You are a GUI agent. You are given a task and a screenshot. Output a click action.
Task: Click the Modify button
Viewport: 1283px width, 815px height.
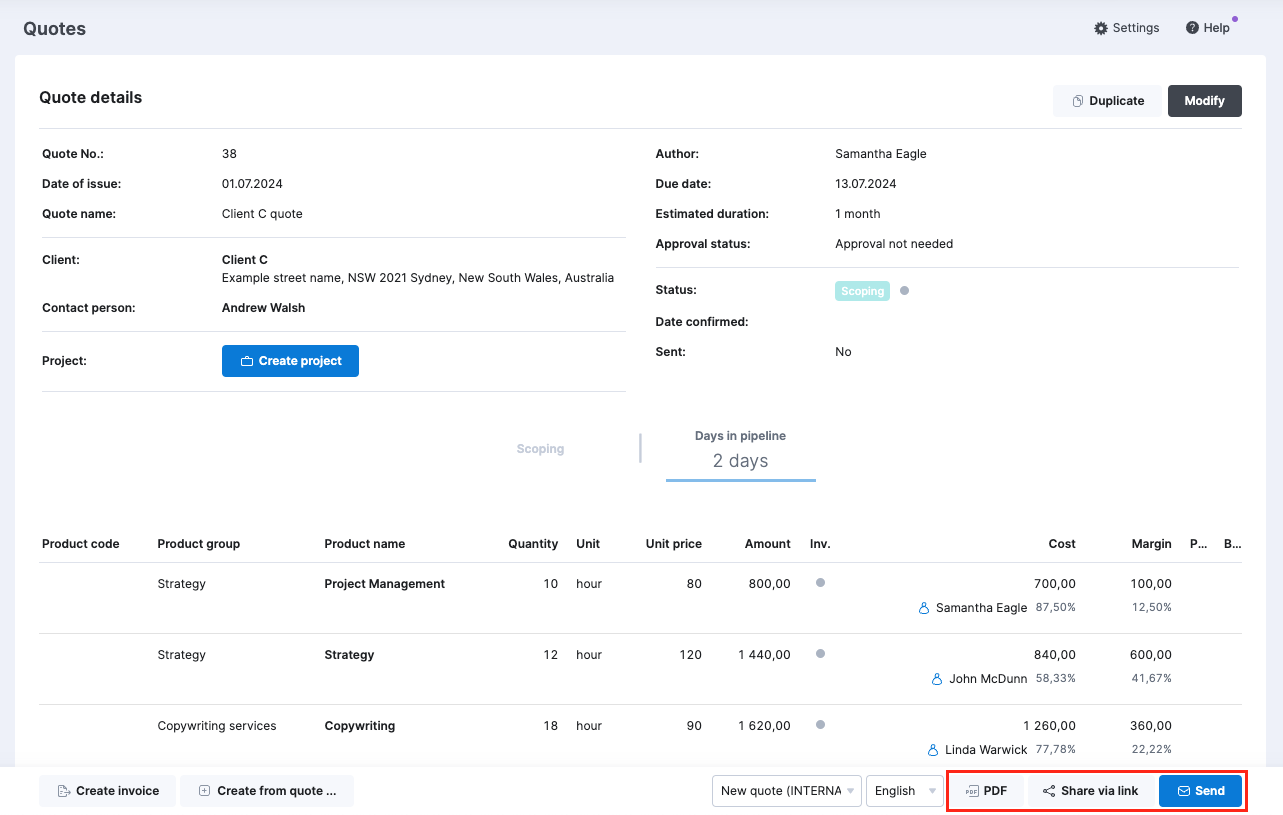click(1204, 101)
